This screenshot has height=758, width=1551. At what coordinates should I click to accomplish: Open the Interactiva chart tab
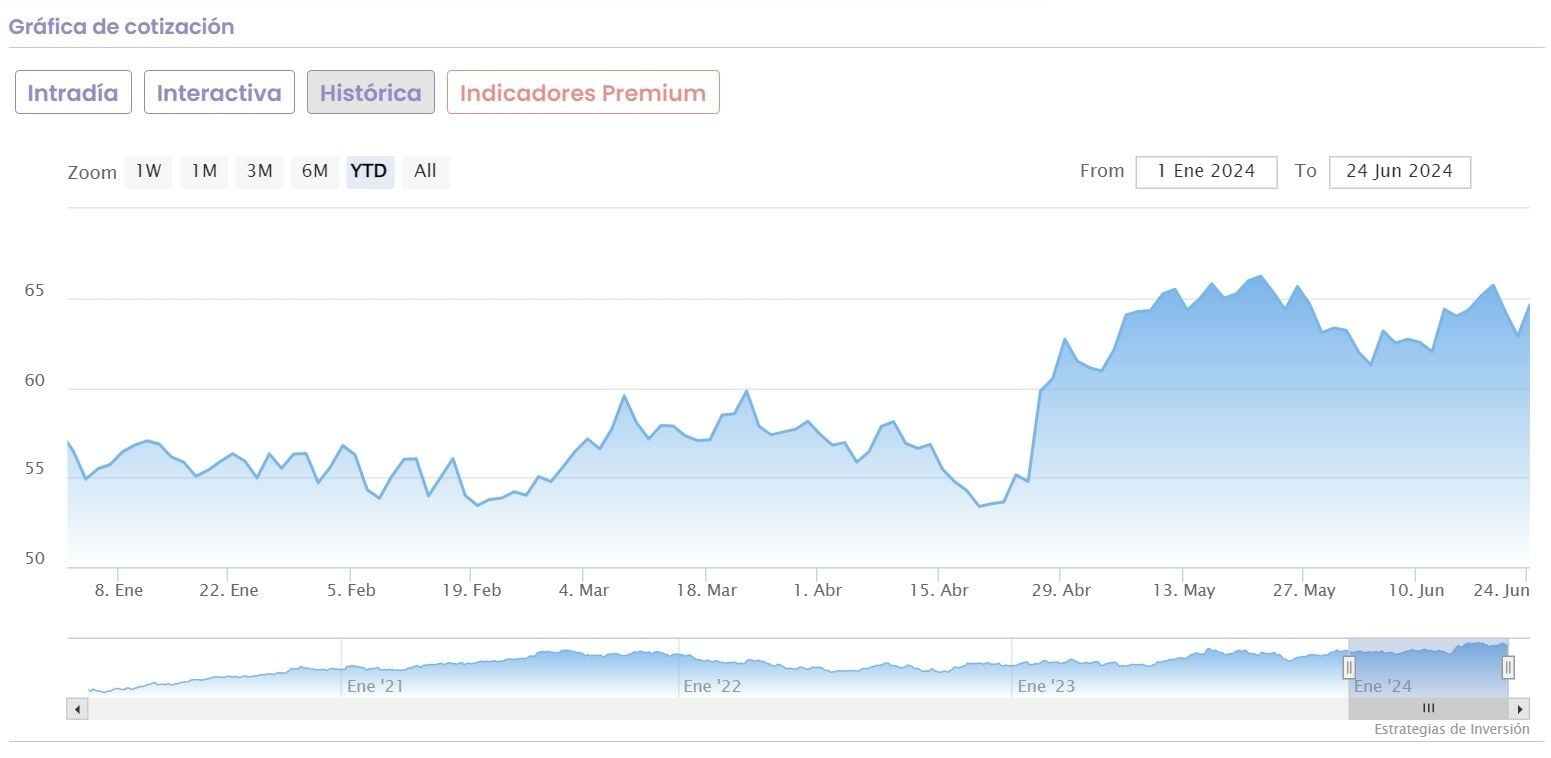click(x=219, y=93)
